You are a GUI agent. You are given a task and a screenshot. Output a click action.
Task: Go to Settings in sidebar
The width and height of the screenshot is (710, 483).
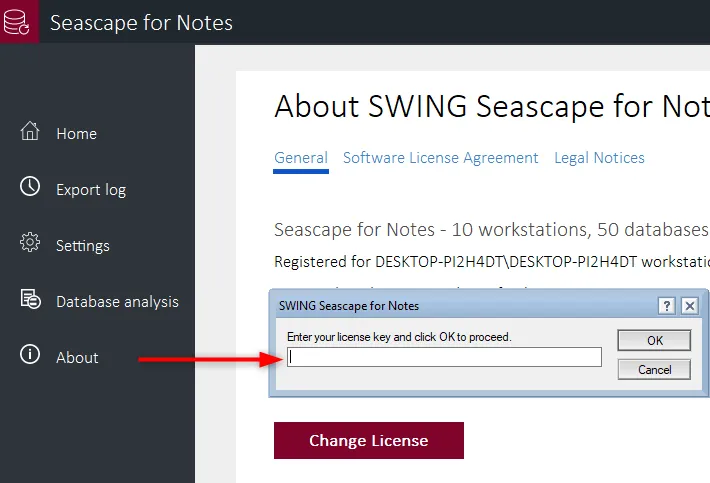[x=83, y=245]
